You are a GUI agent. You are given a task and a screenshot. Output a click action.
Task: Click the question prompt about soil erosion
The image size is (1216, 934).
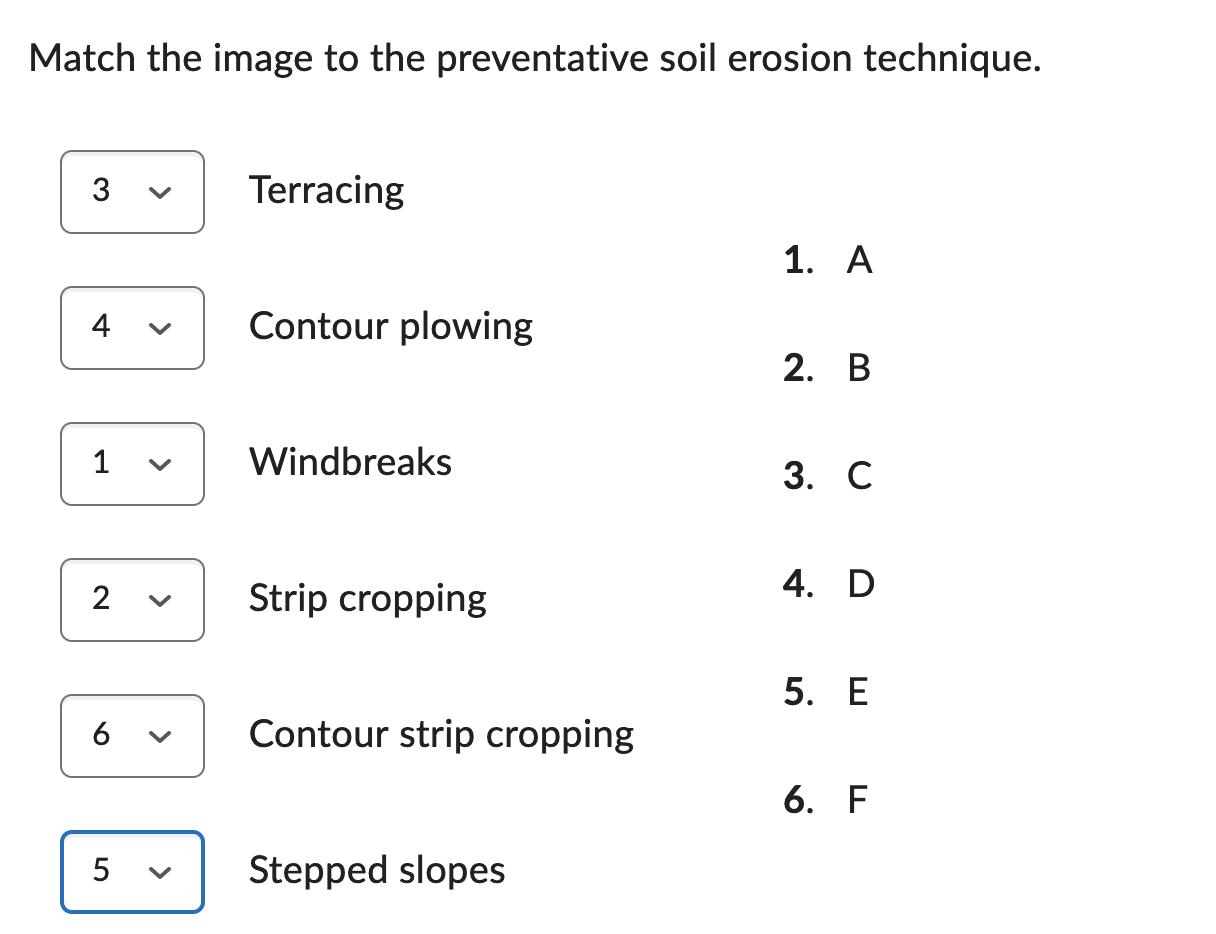535,59
